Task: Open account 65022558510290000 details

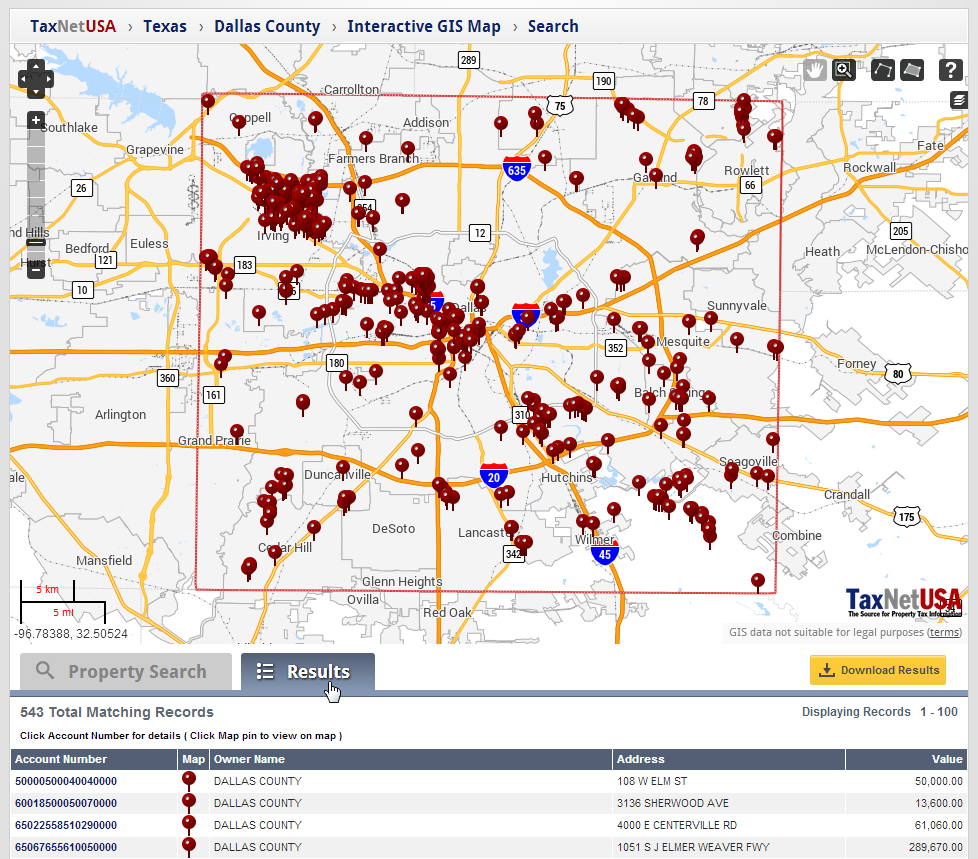Action: click(x=66, y=825)
